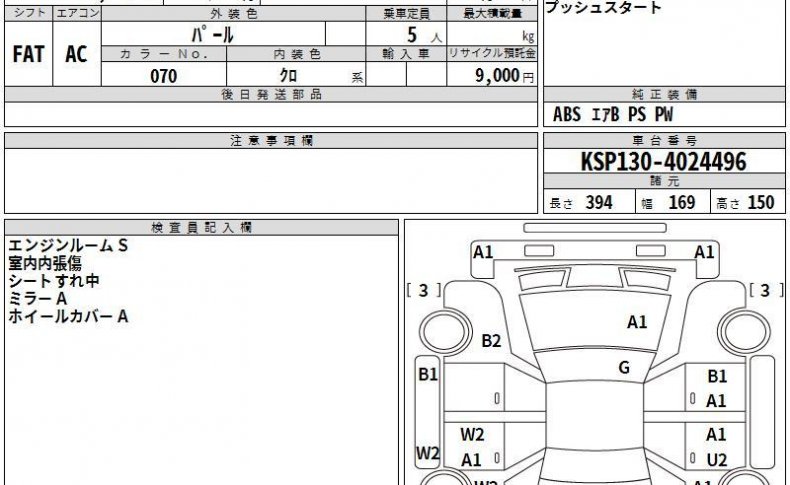Click the G mark on the windshield diagram
Screen dimensions: 790x485
[x=624, y=368]
